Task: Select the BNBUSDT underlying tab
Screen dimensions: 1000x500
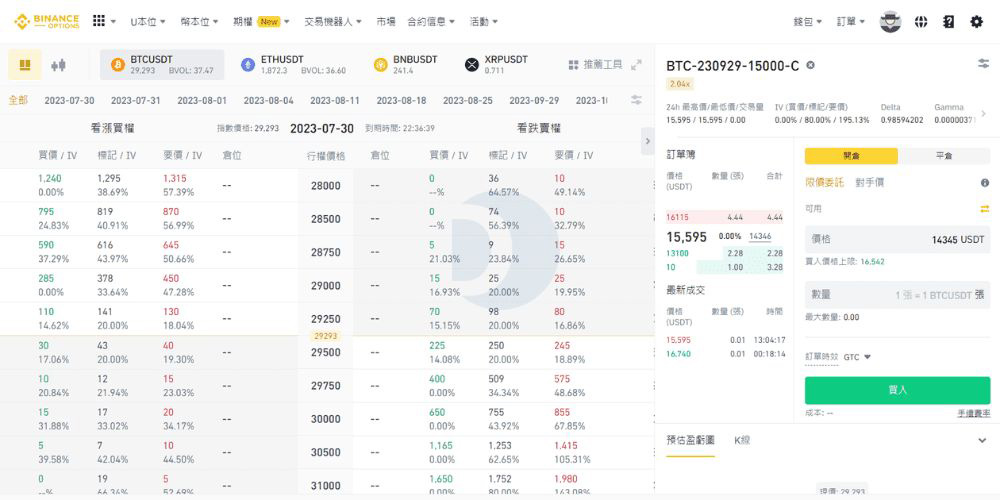Action: [406, 64]
